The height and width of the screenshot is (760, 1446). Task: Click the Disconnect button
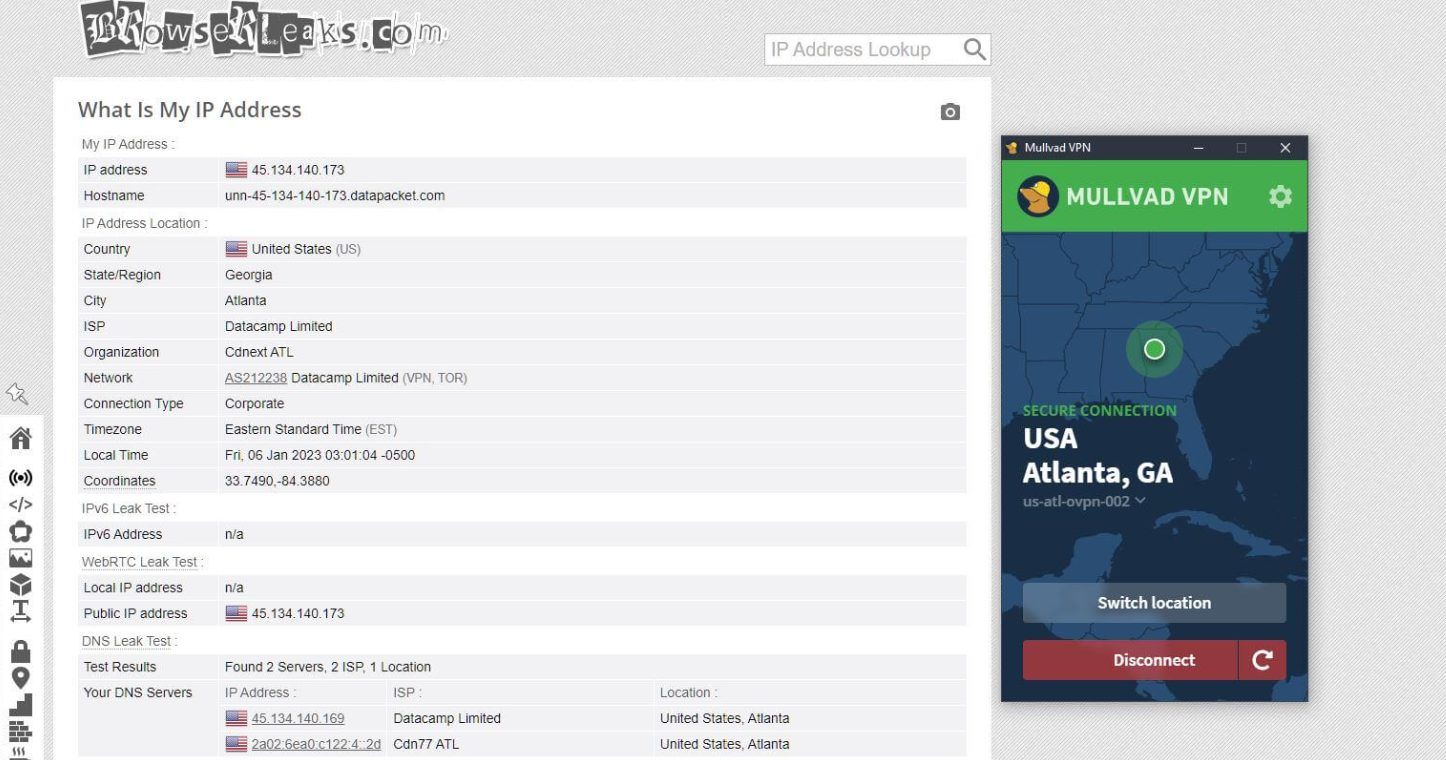(1130, 660)
